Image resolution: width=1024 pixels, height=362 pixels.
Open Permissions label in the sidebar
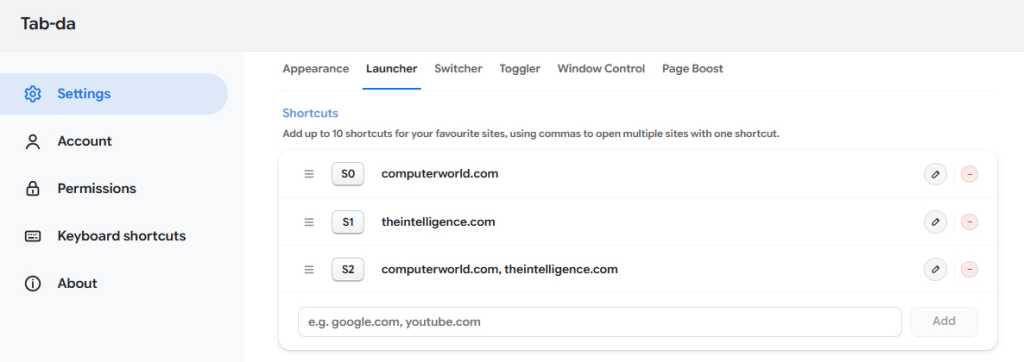[x=97, y=189]
